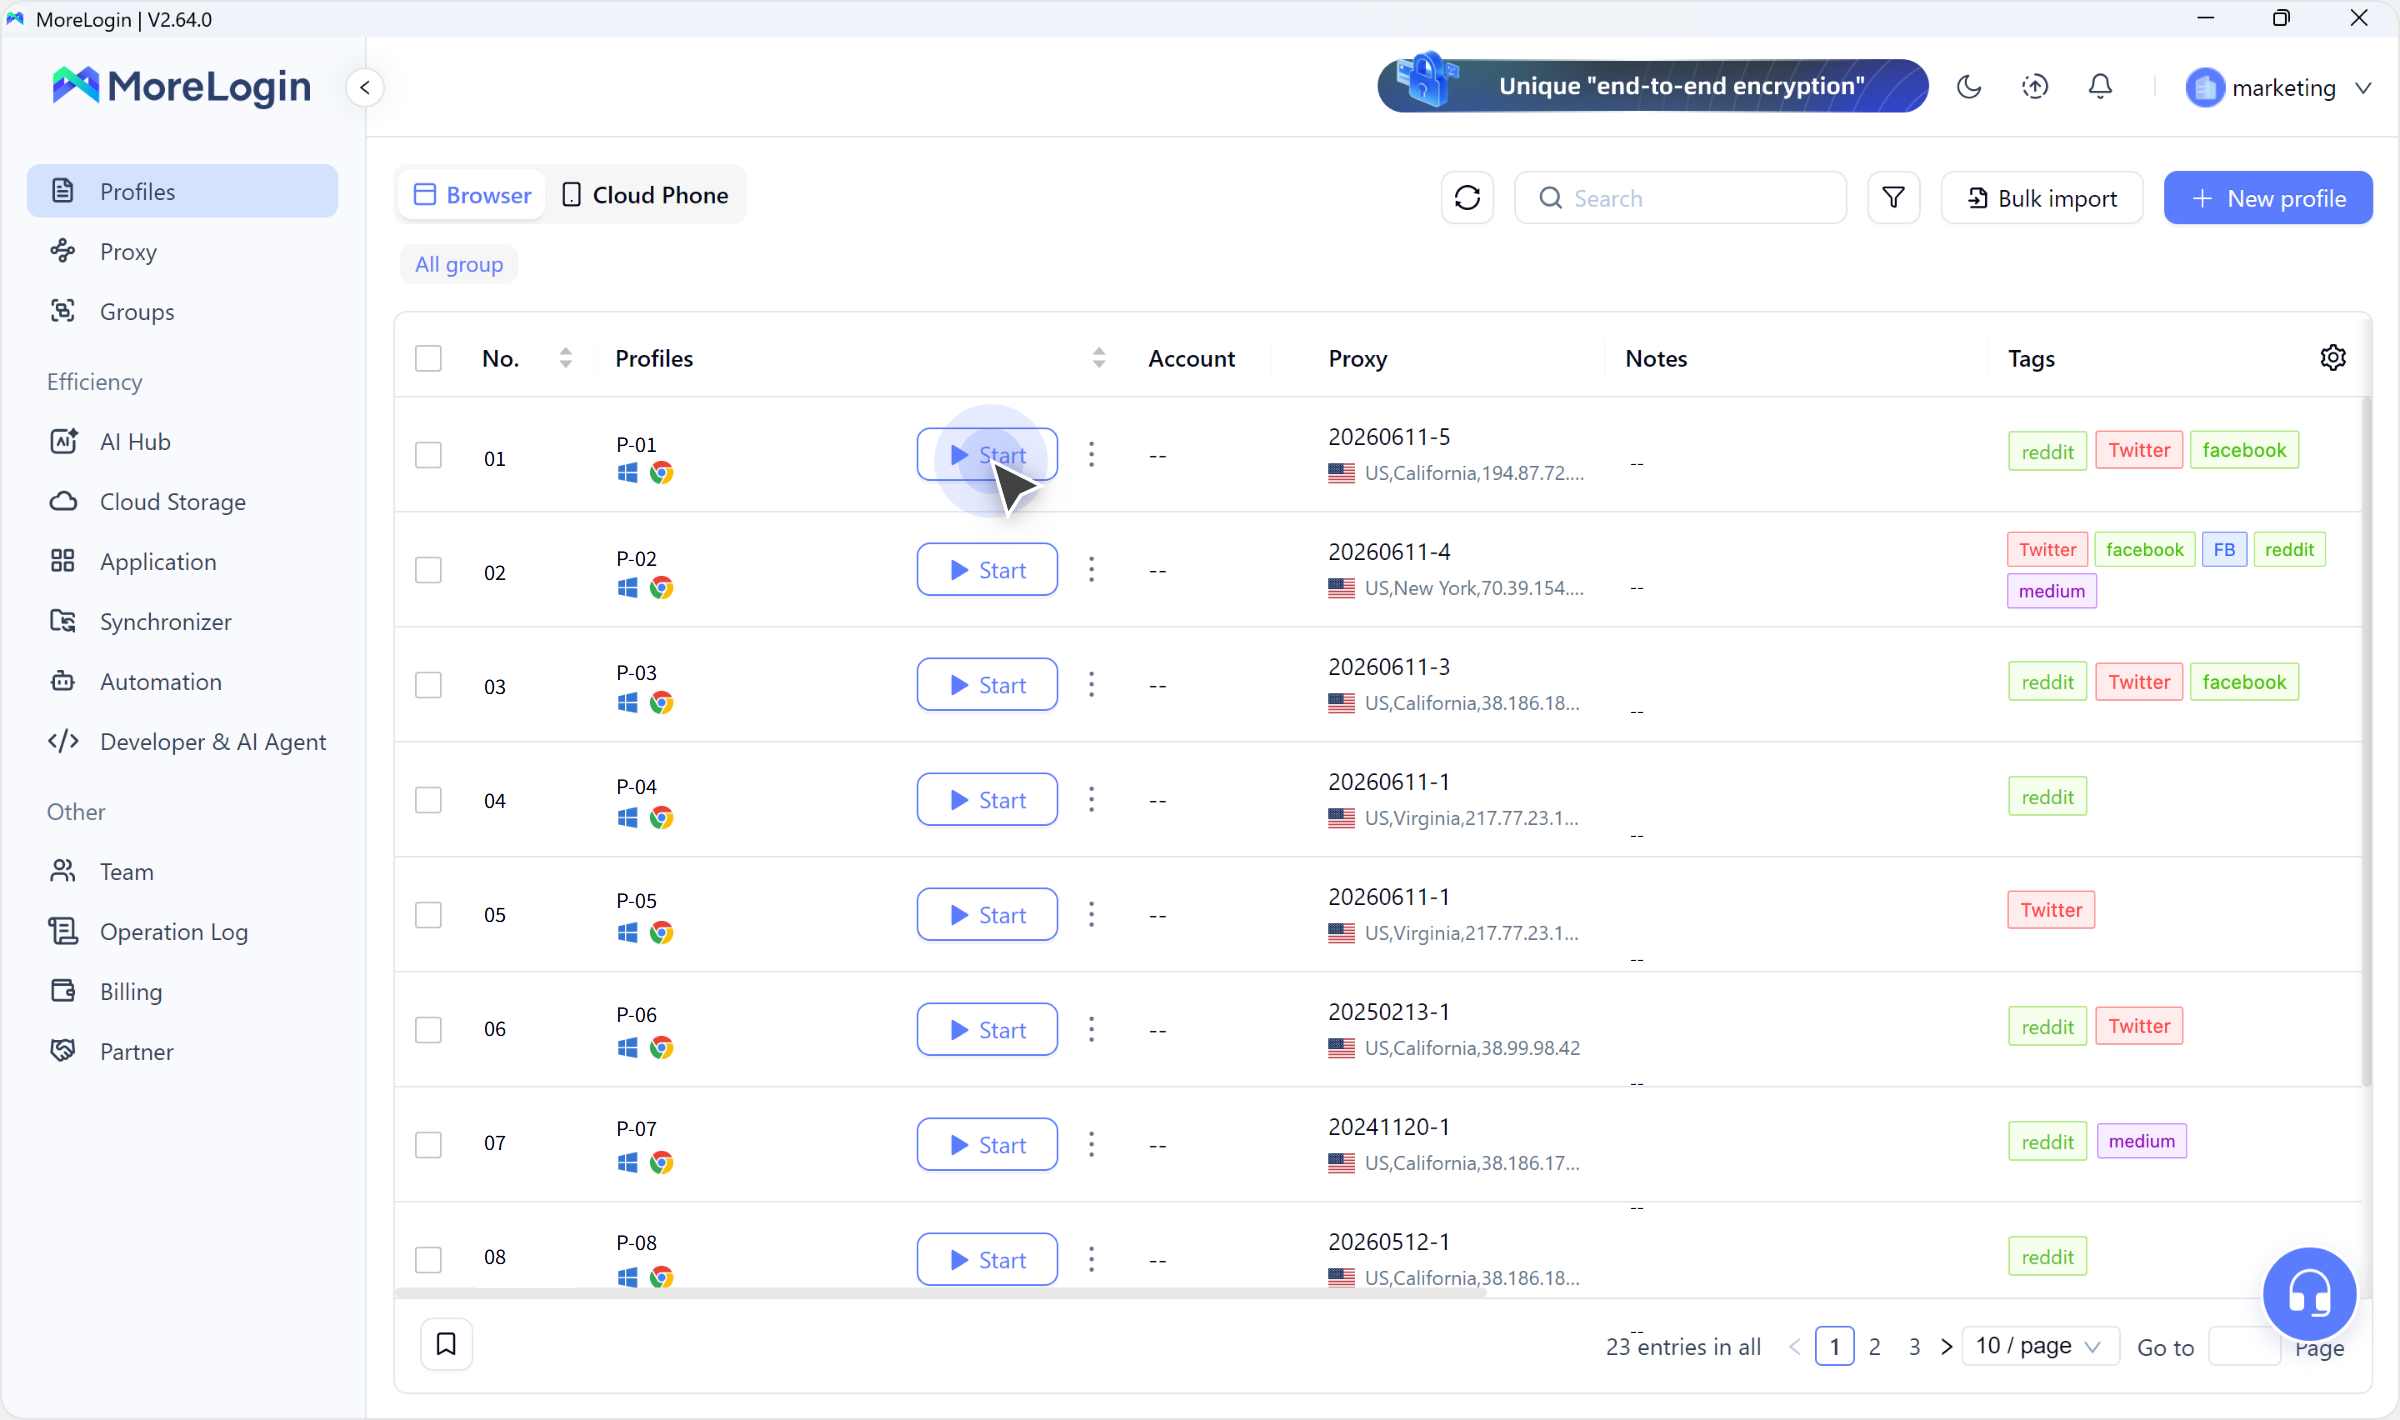Open AI Hub in the sidebar

182,441
